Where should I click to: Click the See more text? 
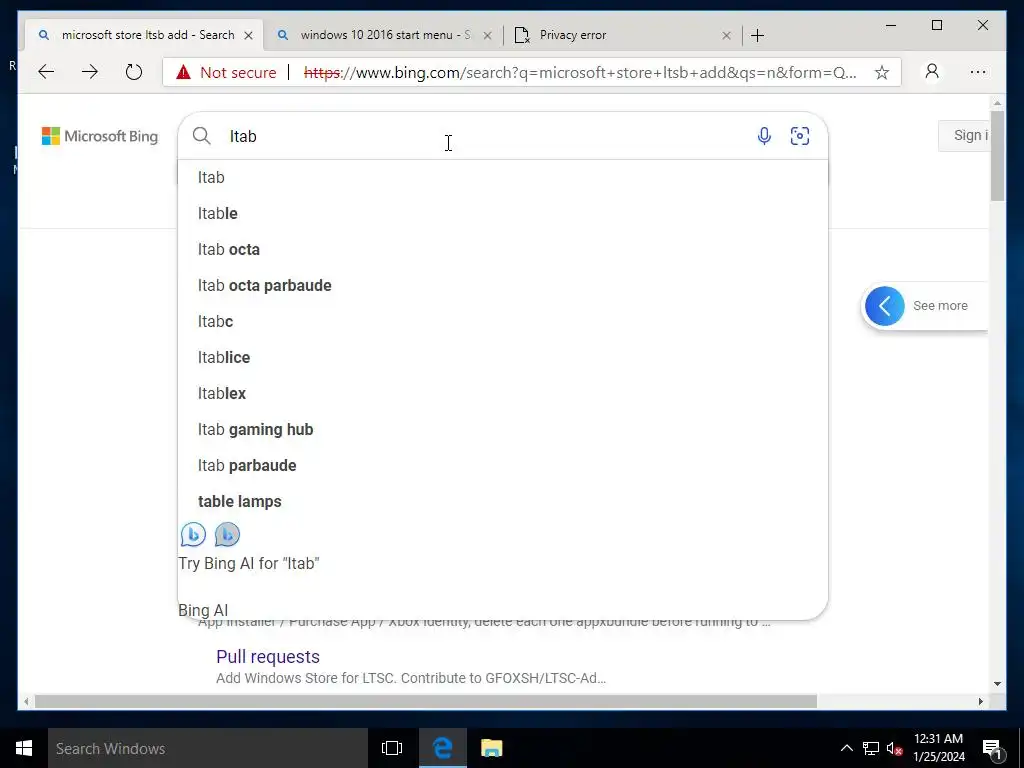pos(940,306)
